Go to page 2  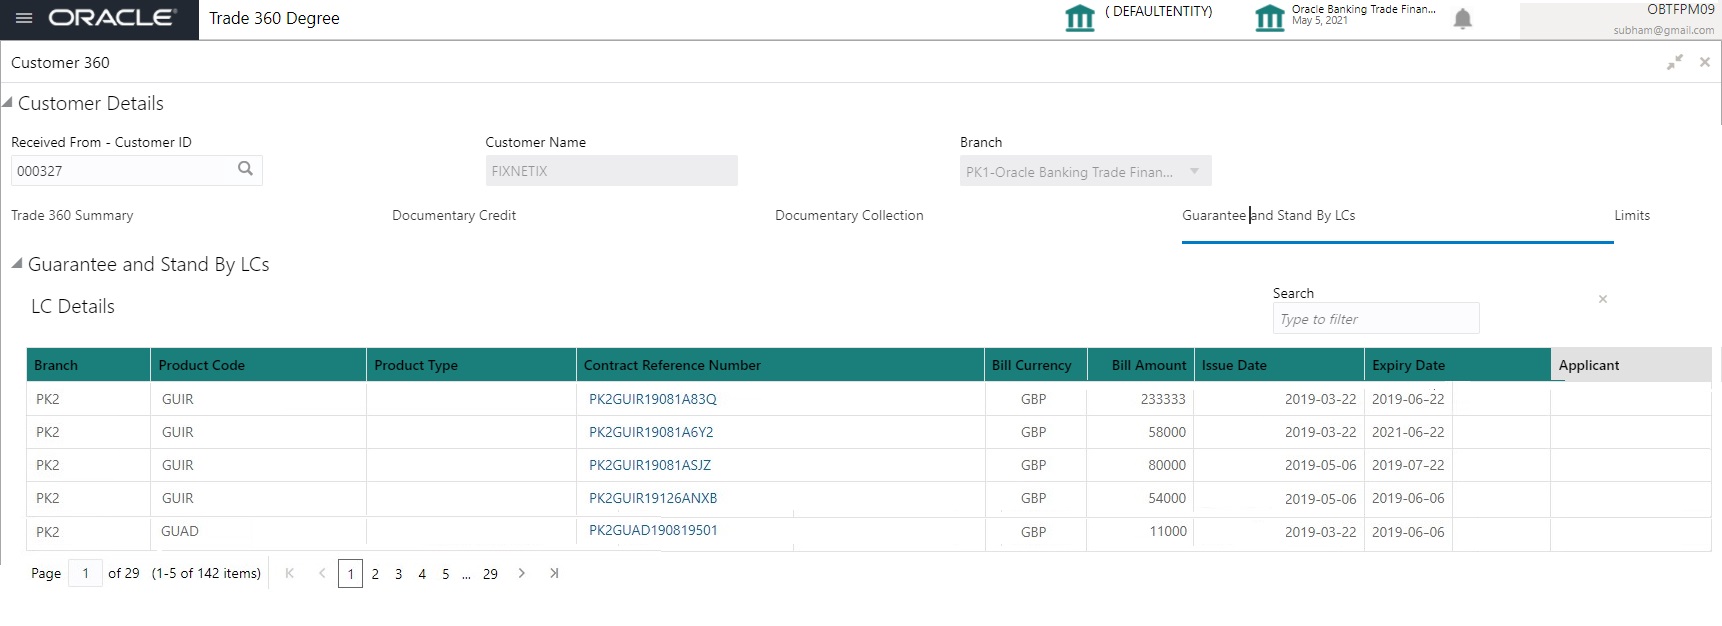(375, 574)
